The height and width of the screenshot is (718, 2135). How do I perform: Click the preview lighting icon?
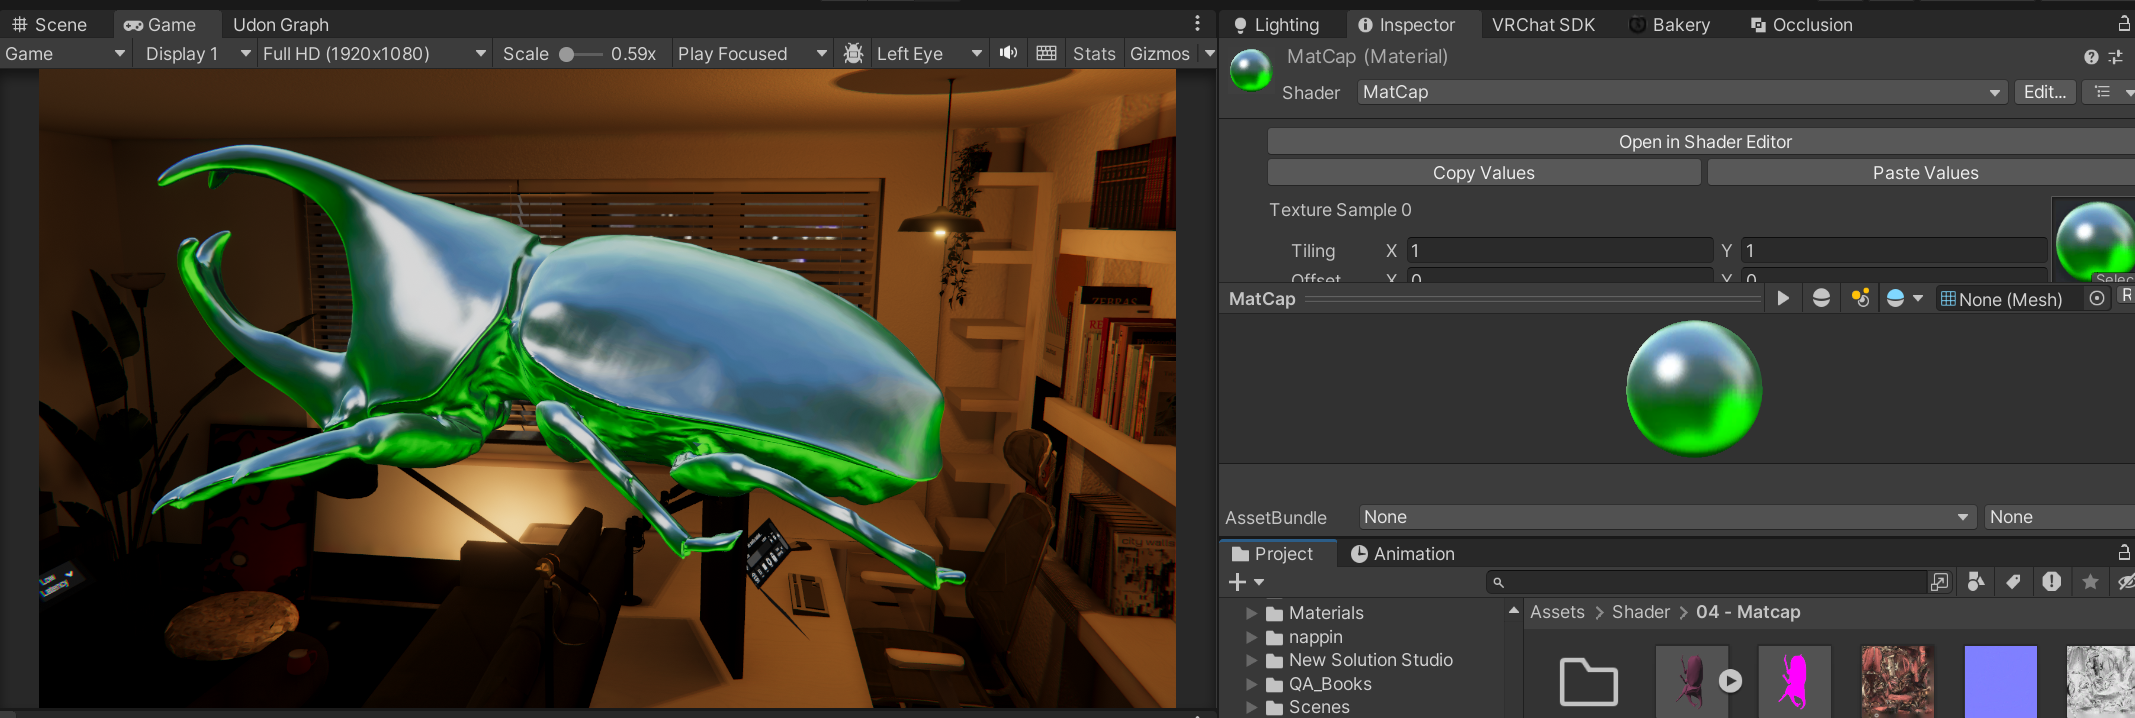(1860, 299)
